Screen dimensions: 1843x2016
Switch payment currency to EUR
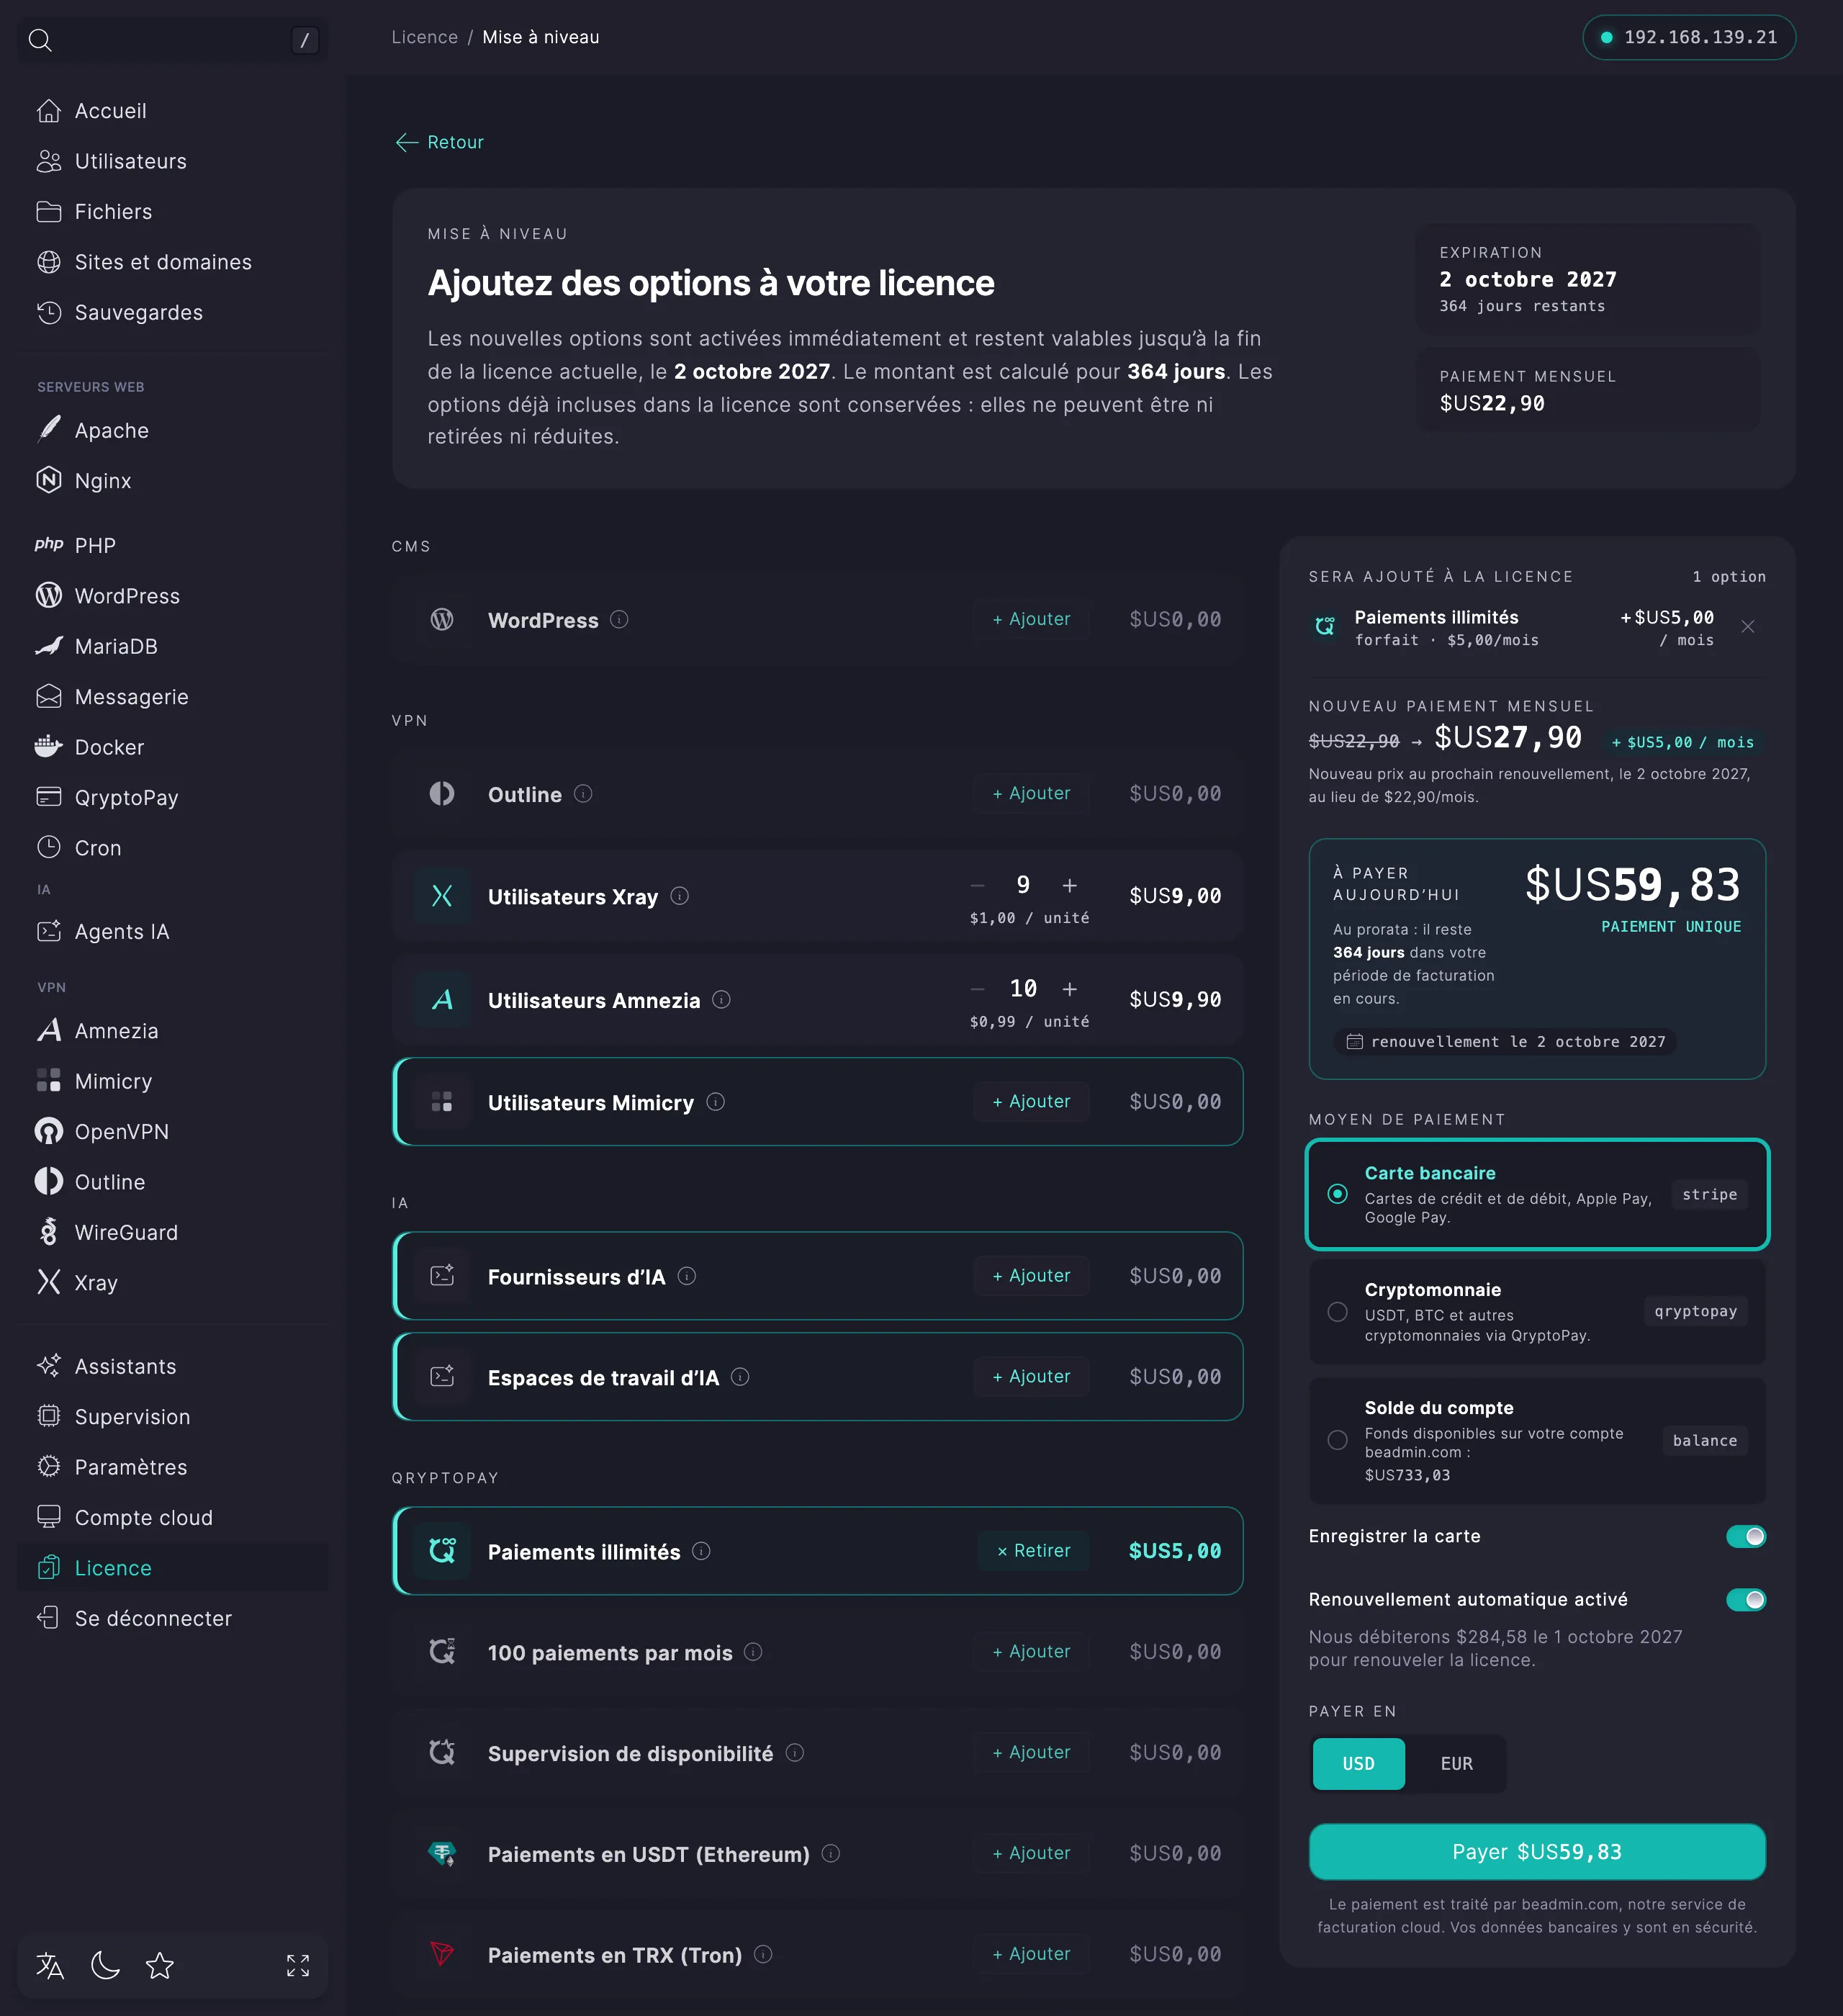click(x=1456, y=1764)
